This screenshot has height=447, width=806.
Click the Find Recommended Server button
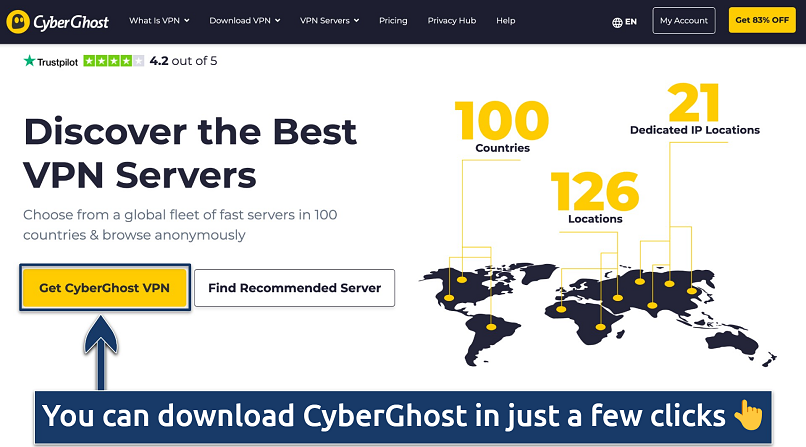294,288
